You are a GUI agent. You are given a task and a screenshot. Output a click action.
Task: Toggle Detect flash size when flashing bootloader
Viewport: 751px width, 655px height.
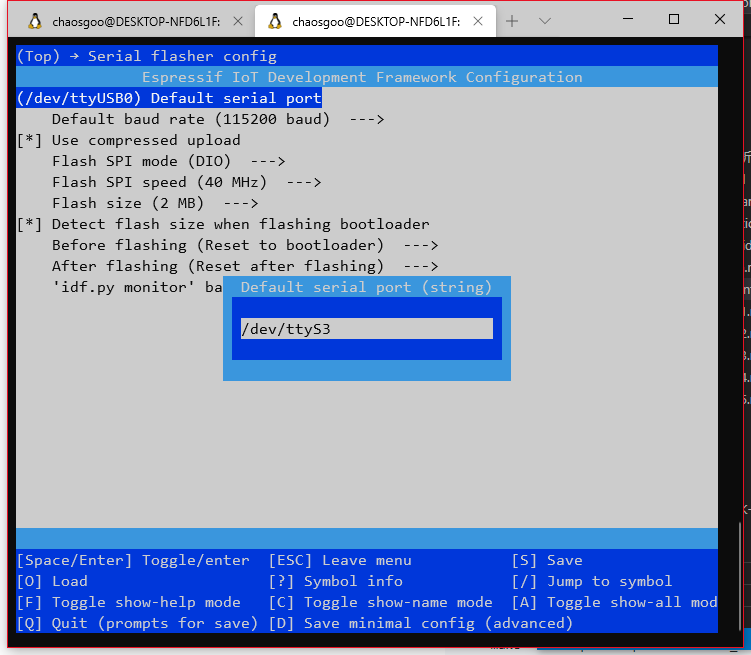point(240,224)
